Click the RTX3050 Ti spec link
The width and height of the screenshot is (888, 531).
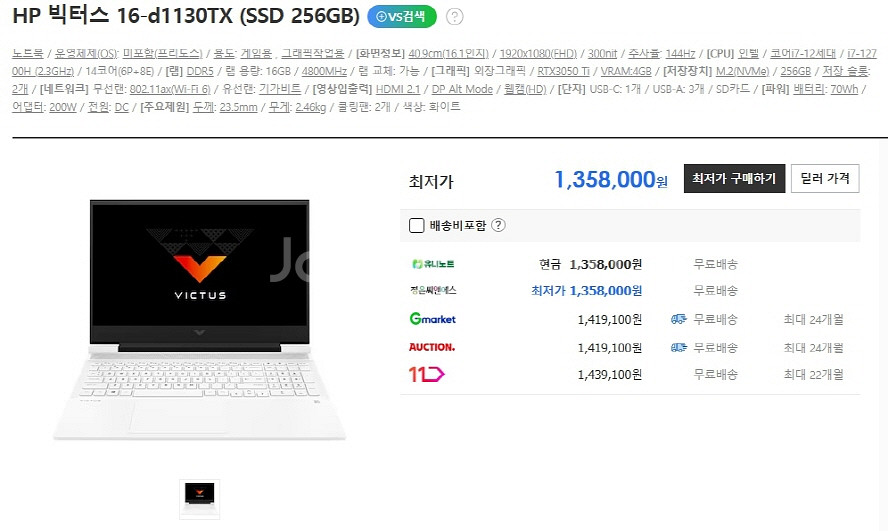pyautogui.click(x=563, y=71)
